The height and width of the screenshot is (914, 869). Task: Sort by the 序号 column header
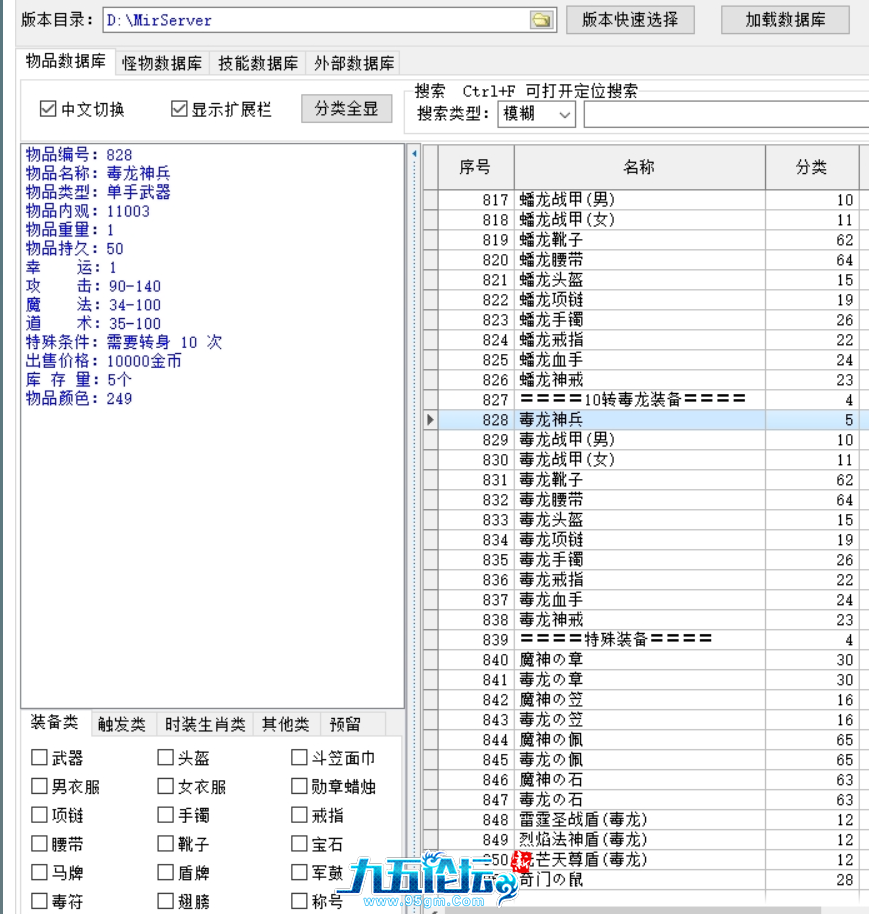click(476, 167)
